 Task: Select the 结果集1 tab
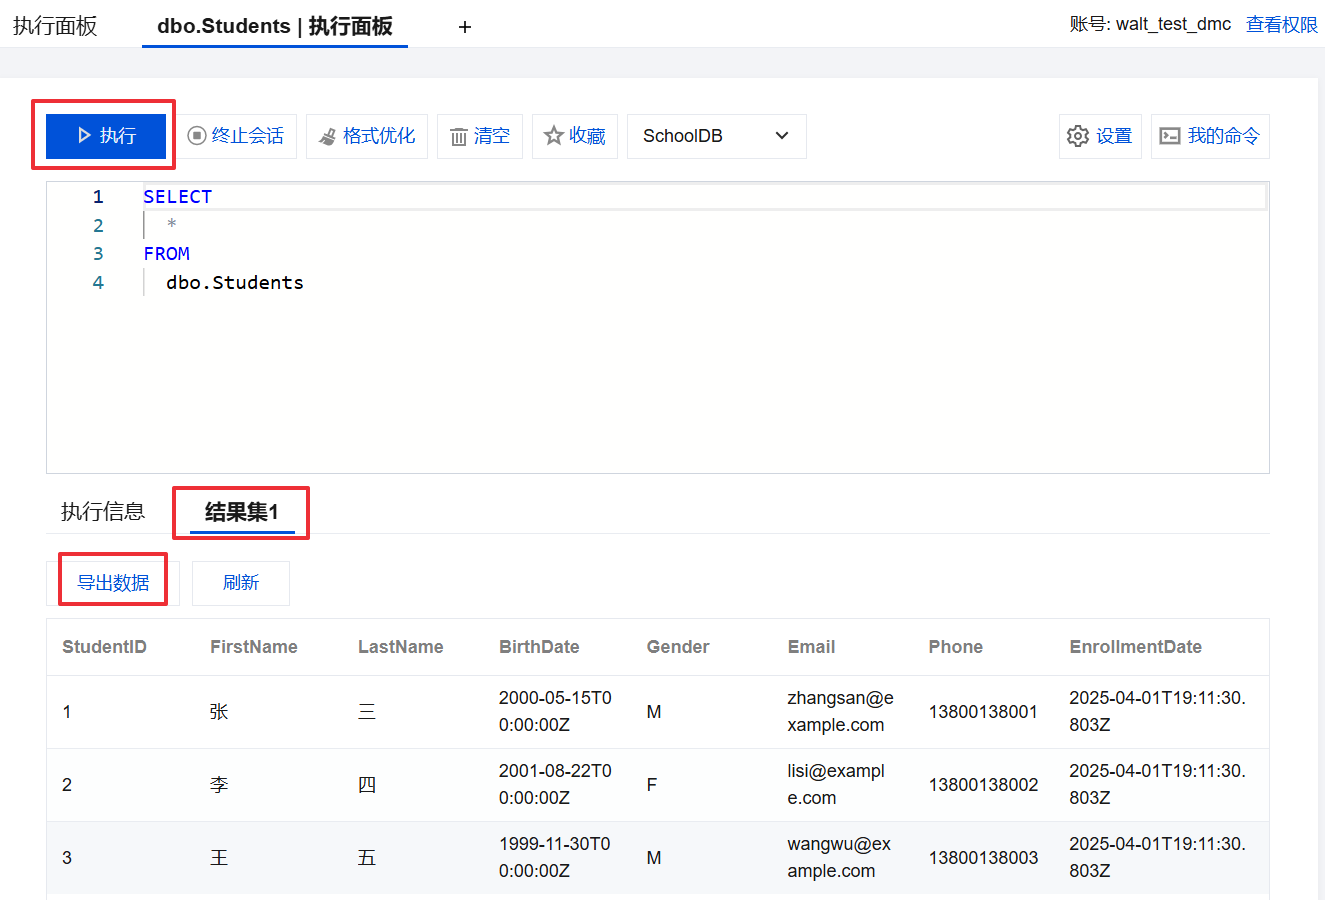(x=241, y=512)
